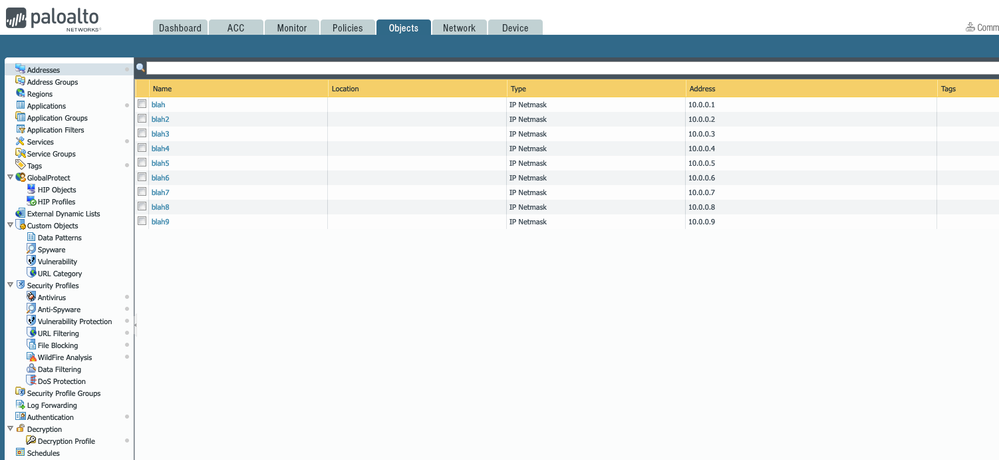The height and width of the screenshot is (460, 999).
Task: Check the box for address blah6
Action: tap(142, 177)
